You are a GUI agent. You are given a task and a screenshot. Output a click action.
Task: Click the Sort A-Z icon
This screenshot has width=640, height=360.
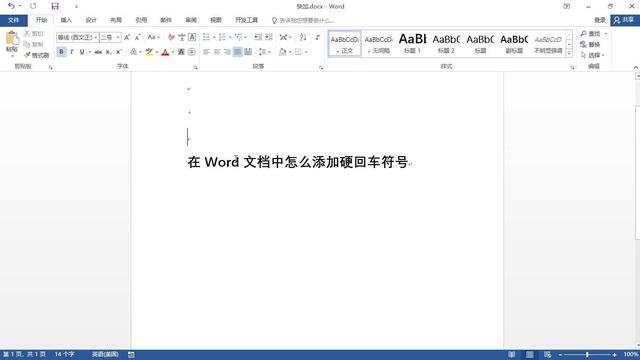tap(303, 37)
